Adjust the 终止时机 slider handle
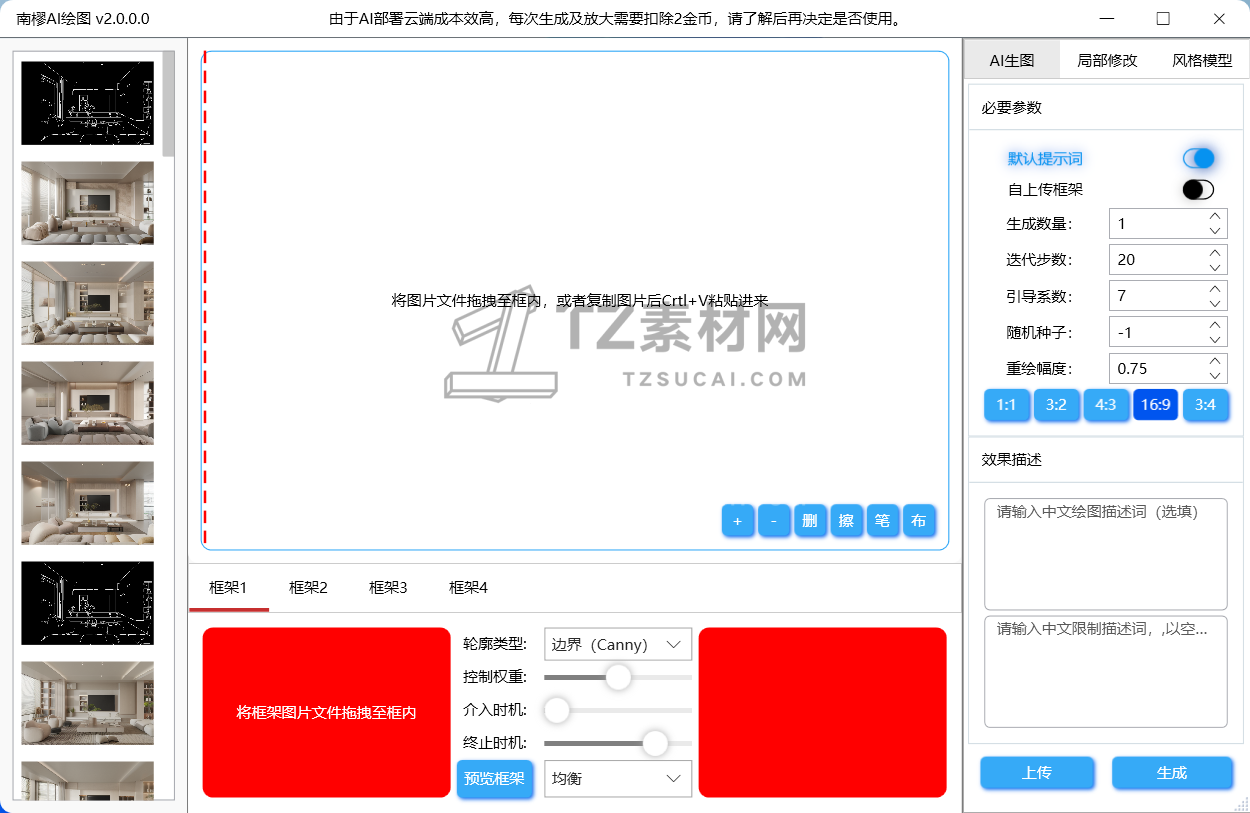 (x=655, y=743)
